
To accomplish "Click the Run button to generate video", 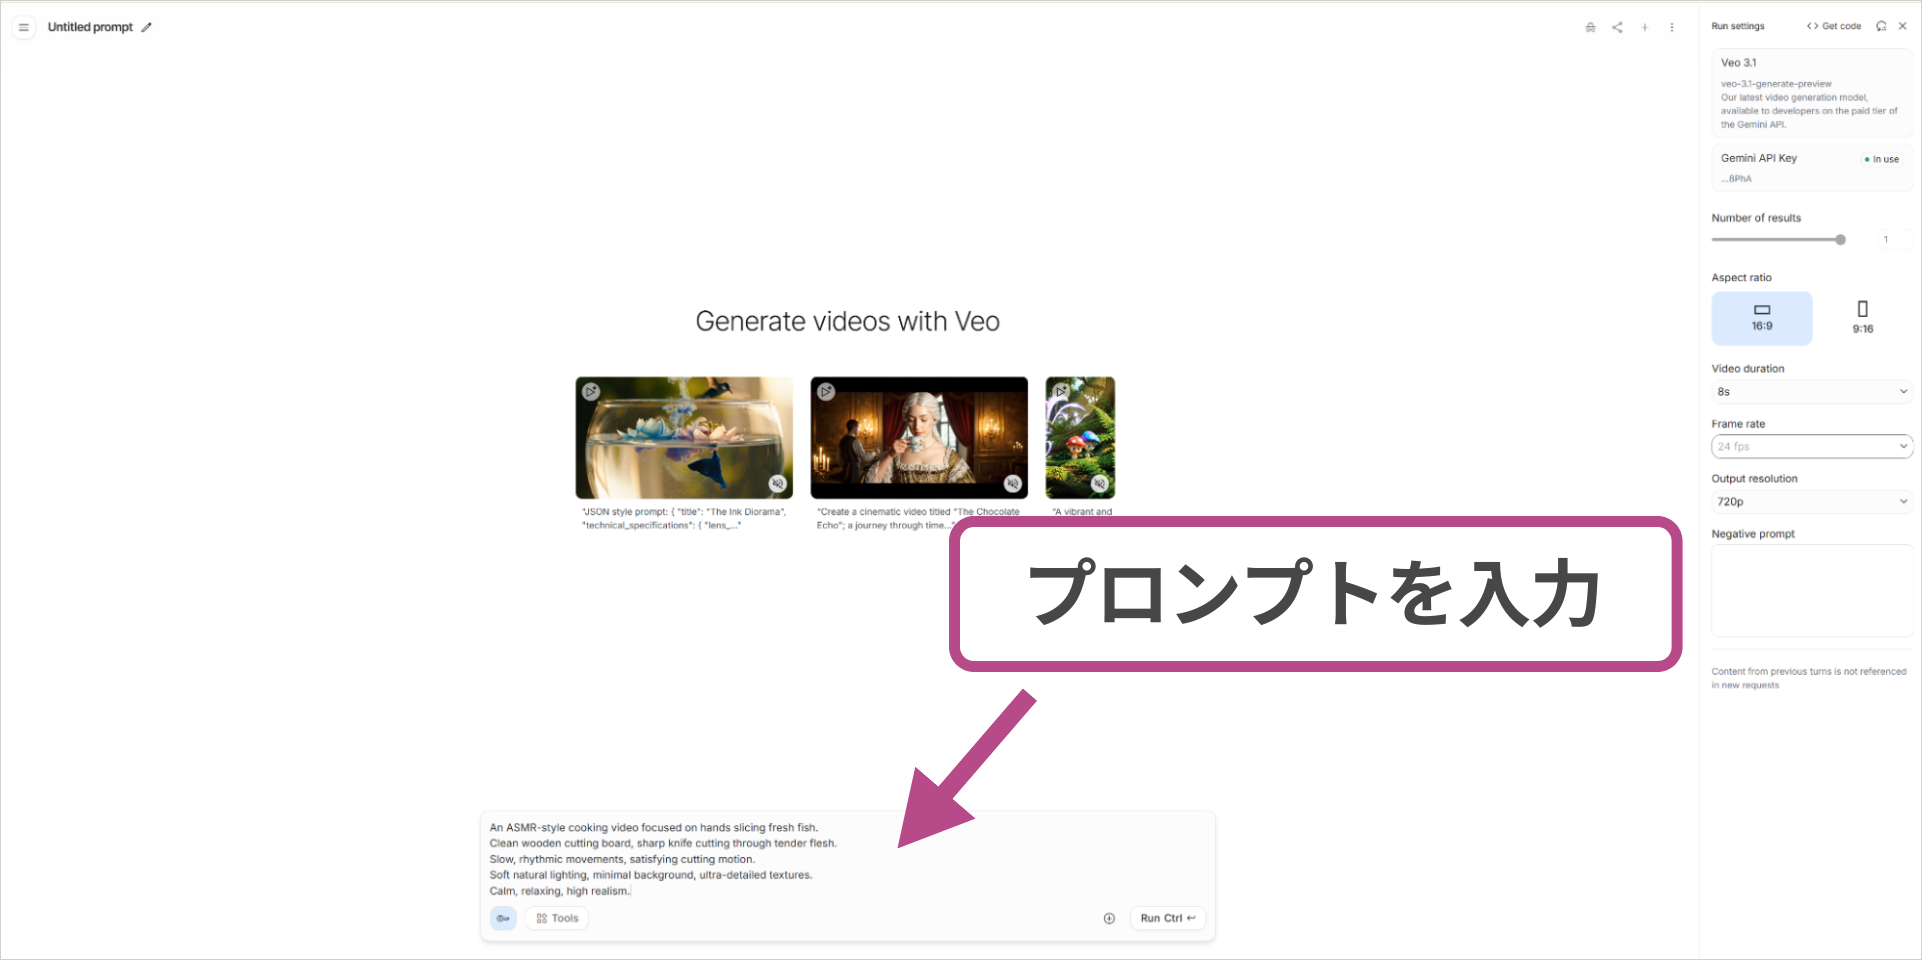I will tap(1166, 918).
